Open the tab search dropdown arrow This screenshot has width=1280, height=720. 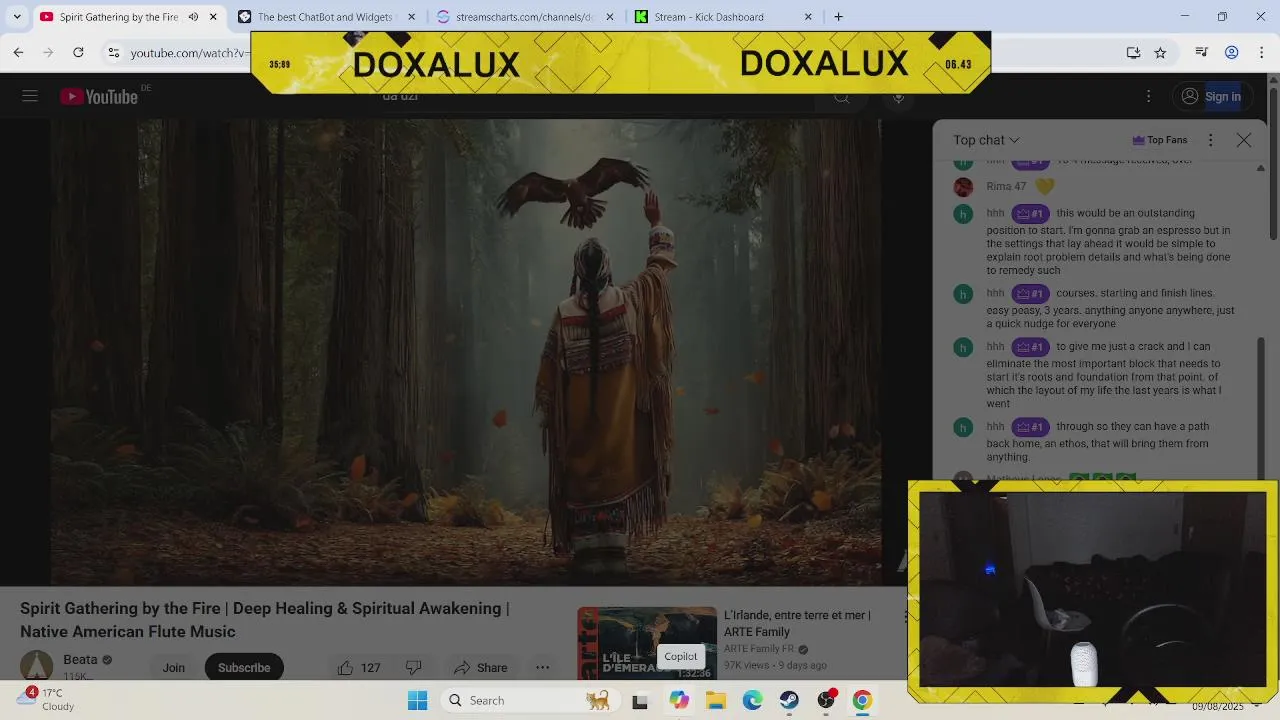(x=17, y=17)
